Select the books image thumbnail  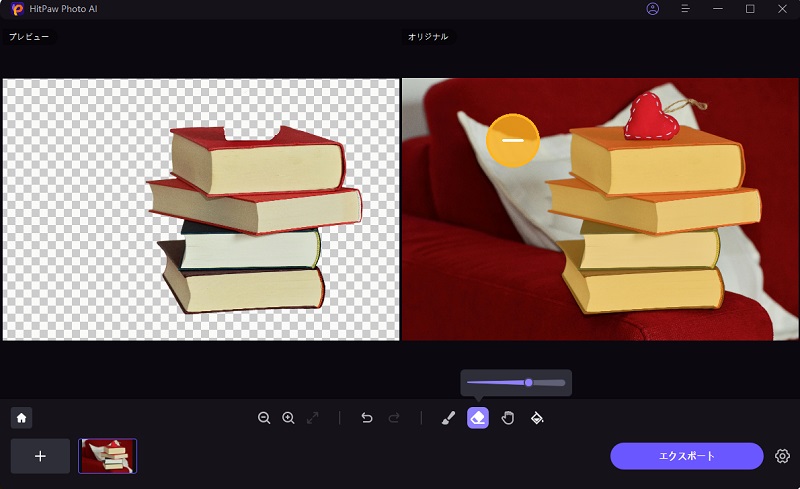pos(108,456)
